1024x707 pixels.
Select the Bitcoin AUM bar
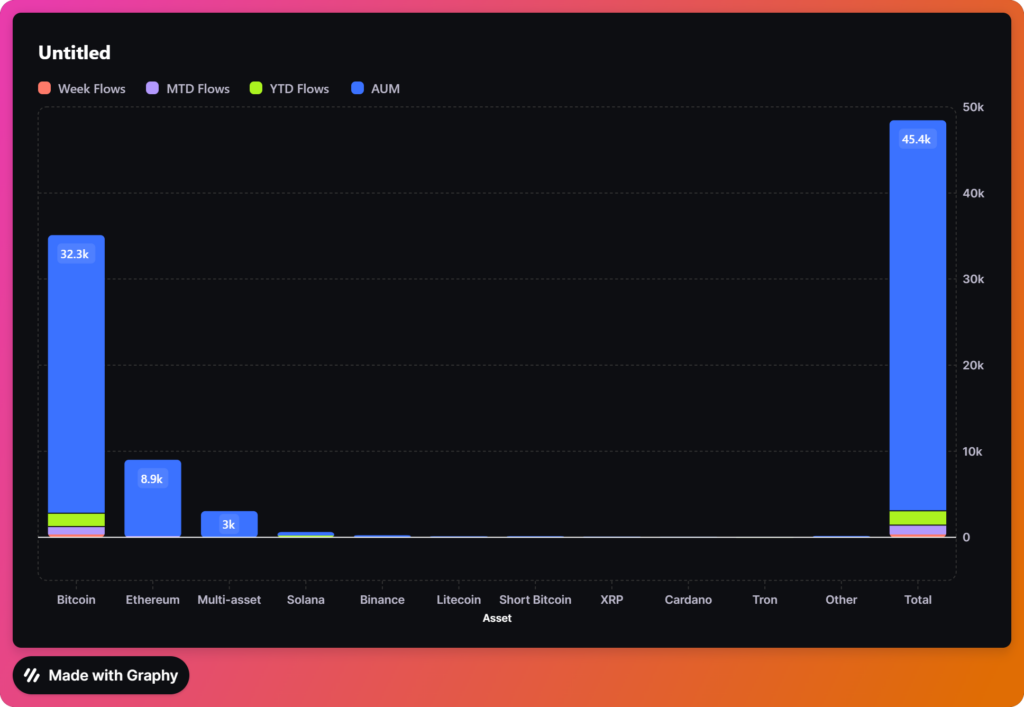tap(76, 380)
